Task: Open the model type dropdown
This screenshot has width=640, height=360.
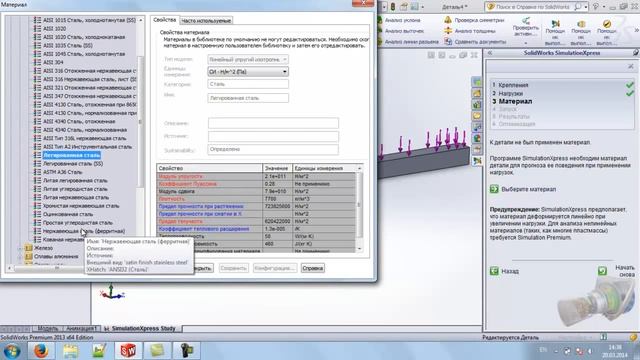Action: [x=248, y=59]
